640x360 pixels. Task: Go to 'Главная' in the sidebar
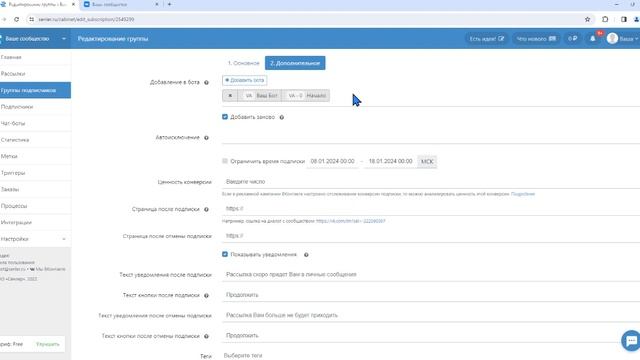pos(35,57)
